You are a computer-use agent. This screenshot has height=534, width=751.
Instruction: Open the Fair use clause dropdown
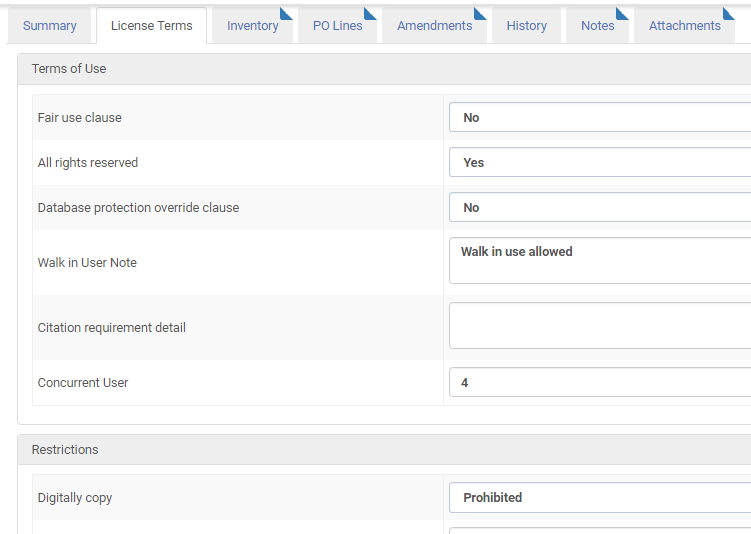[x=600, y=118]
